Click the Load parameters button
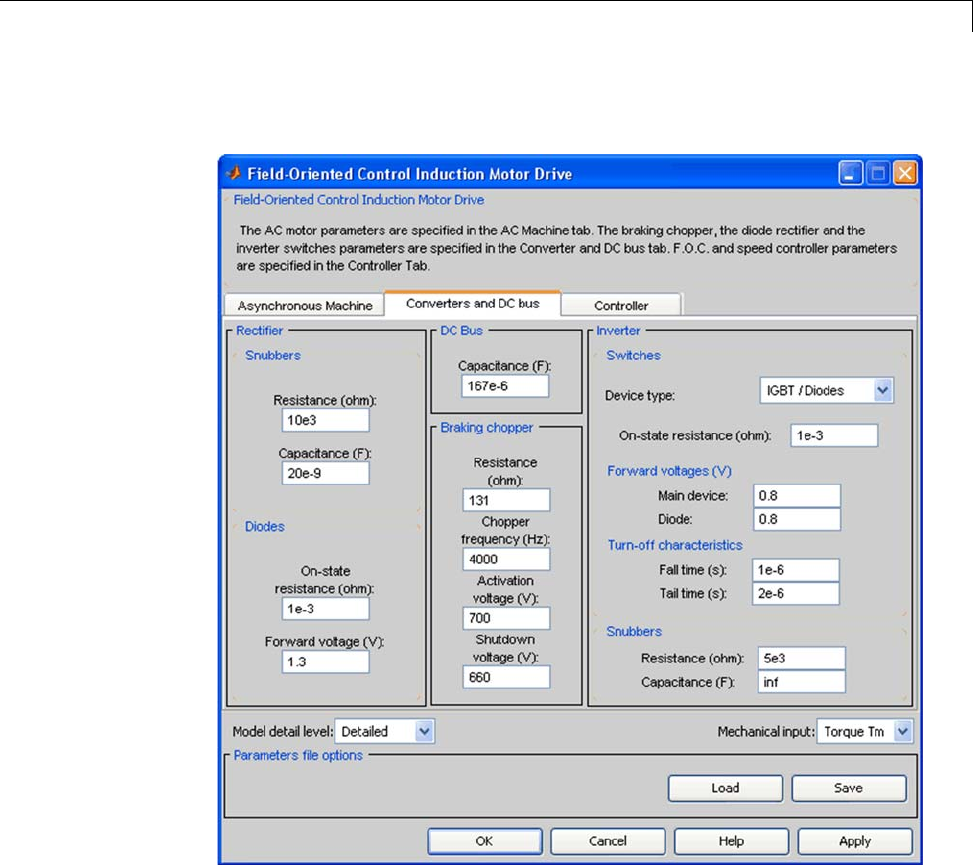973x865 pixels. tap(725, 788)
